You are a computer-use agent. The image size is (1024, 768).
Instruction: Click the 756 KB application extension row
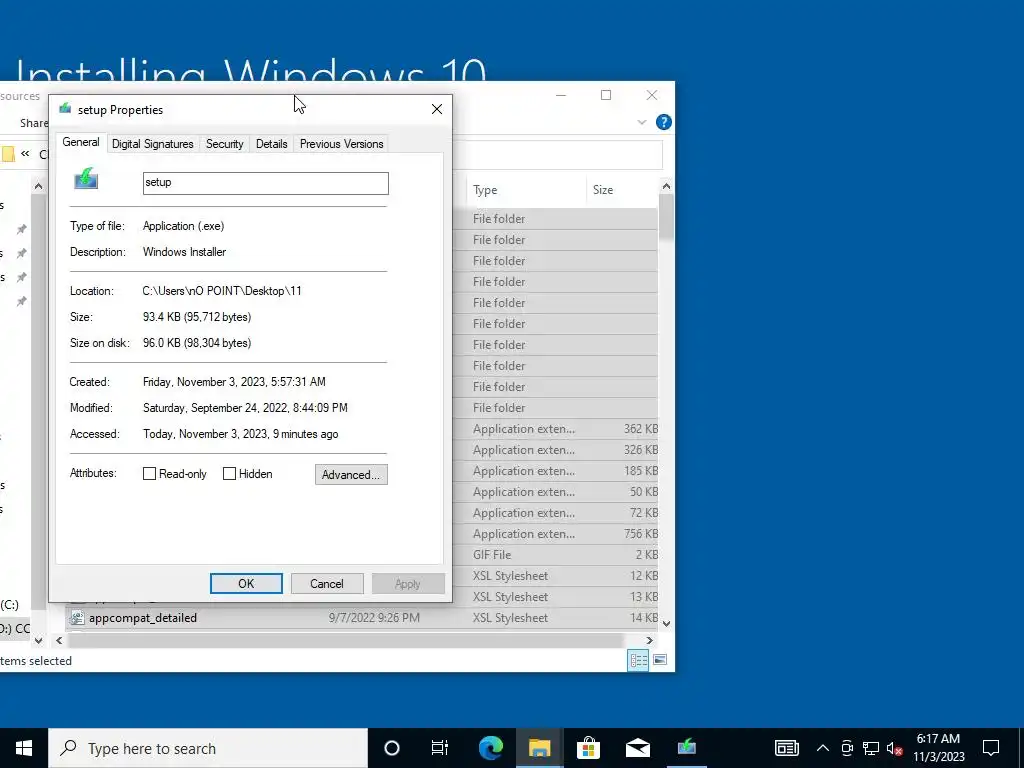(x=555, y=534)
